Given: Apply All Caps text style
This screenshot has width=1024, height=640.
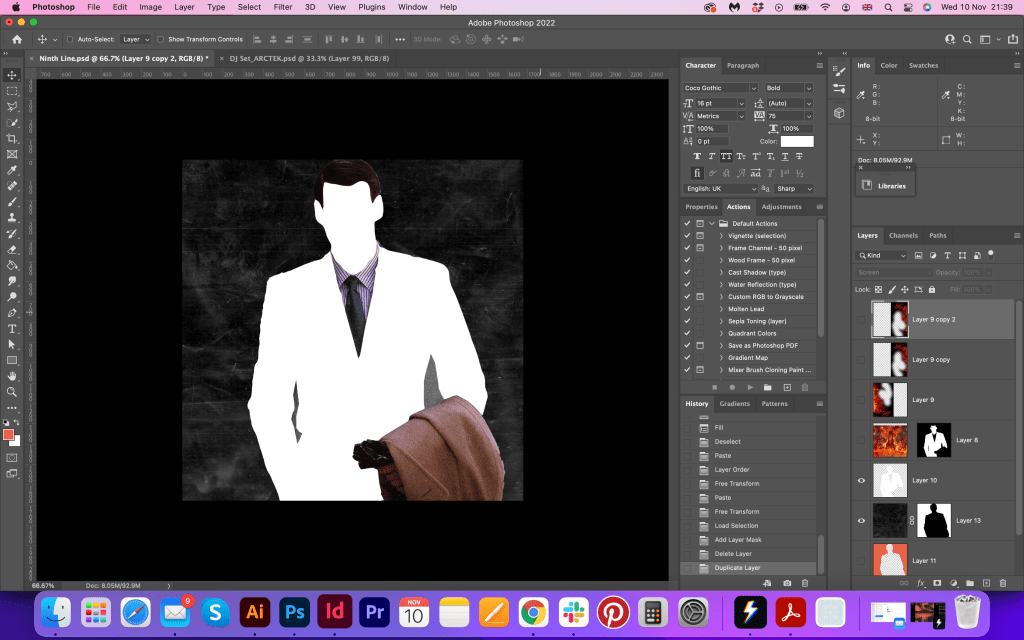Looking at the screenshot, I should point(726,156).
